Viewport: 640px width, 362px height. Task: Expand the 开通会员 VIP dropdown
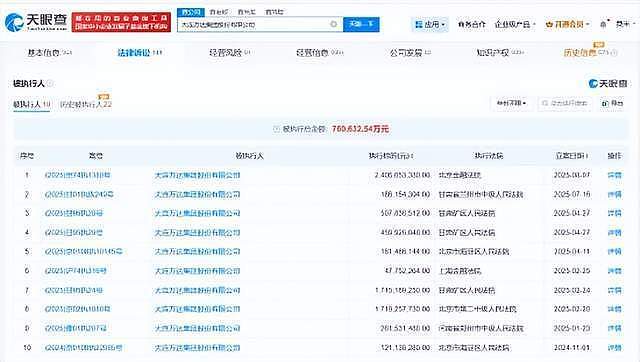tap(568, 24)
